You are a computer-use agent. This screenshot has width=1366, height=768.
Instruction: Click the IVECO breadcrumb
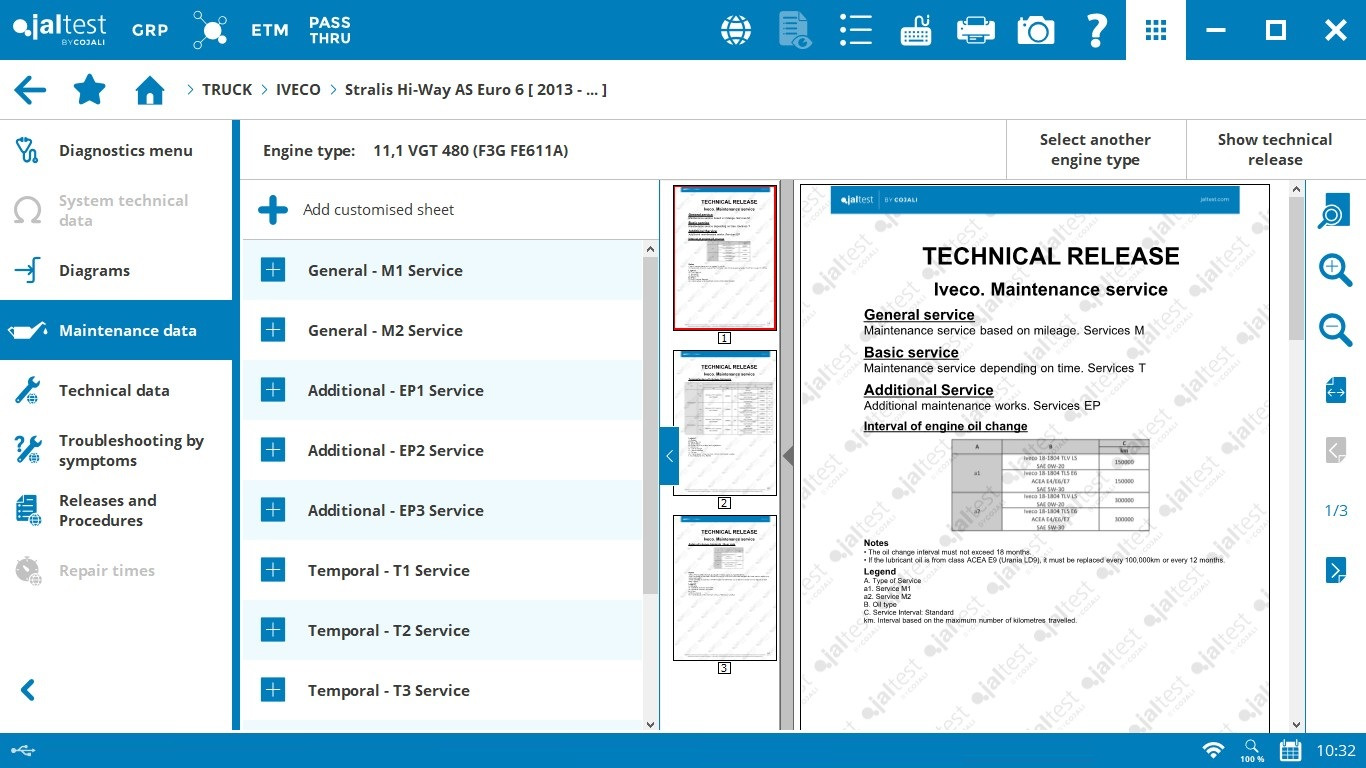tap(298, 90)
